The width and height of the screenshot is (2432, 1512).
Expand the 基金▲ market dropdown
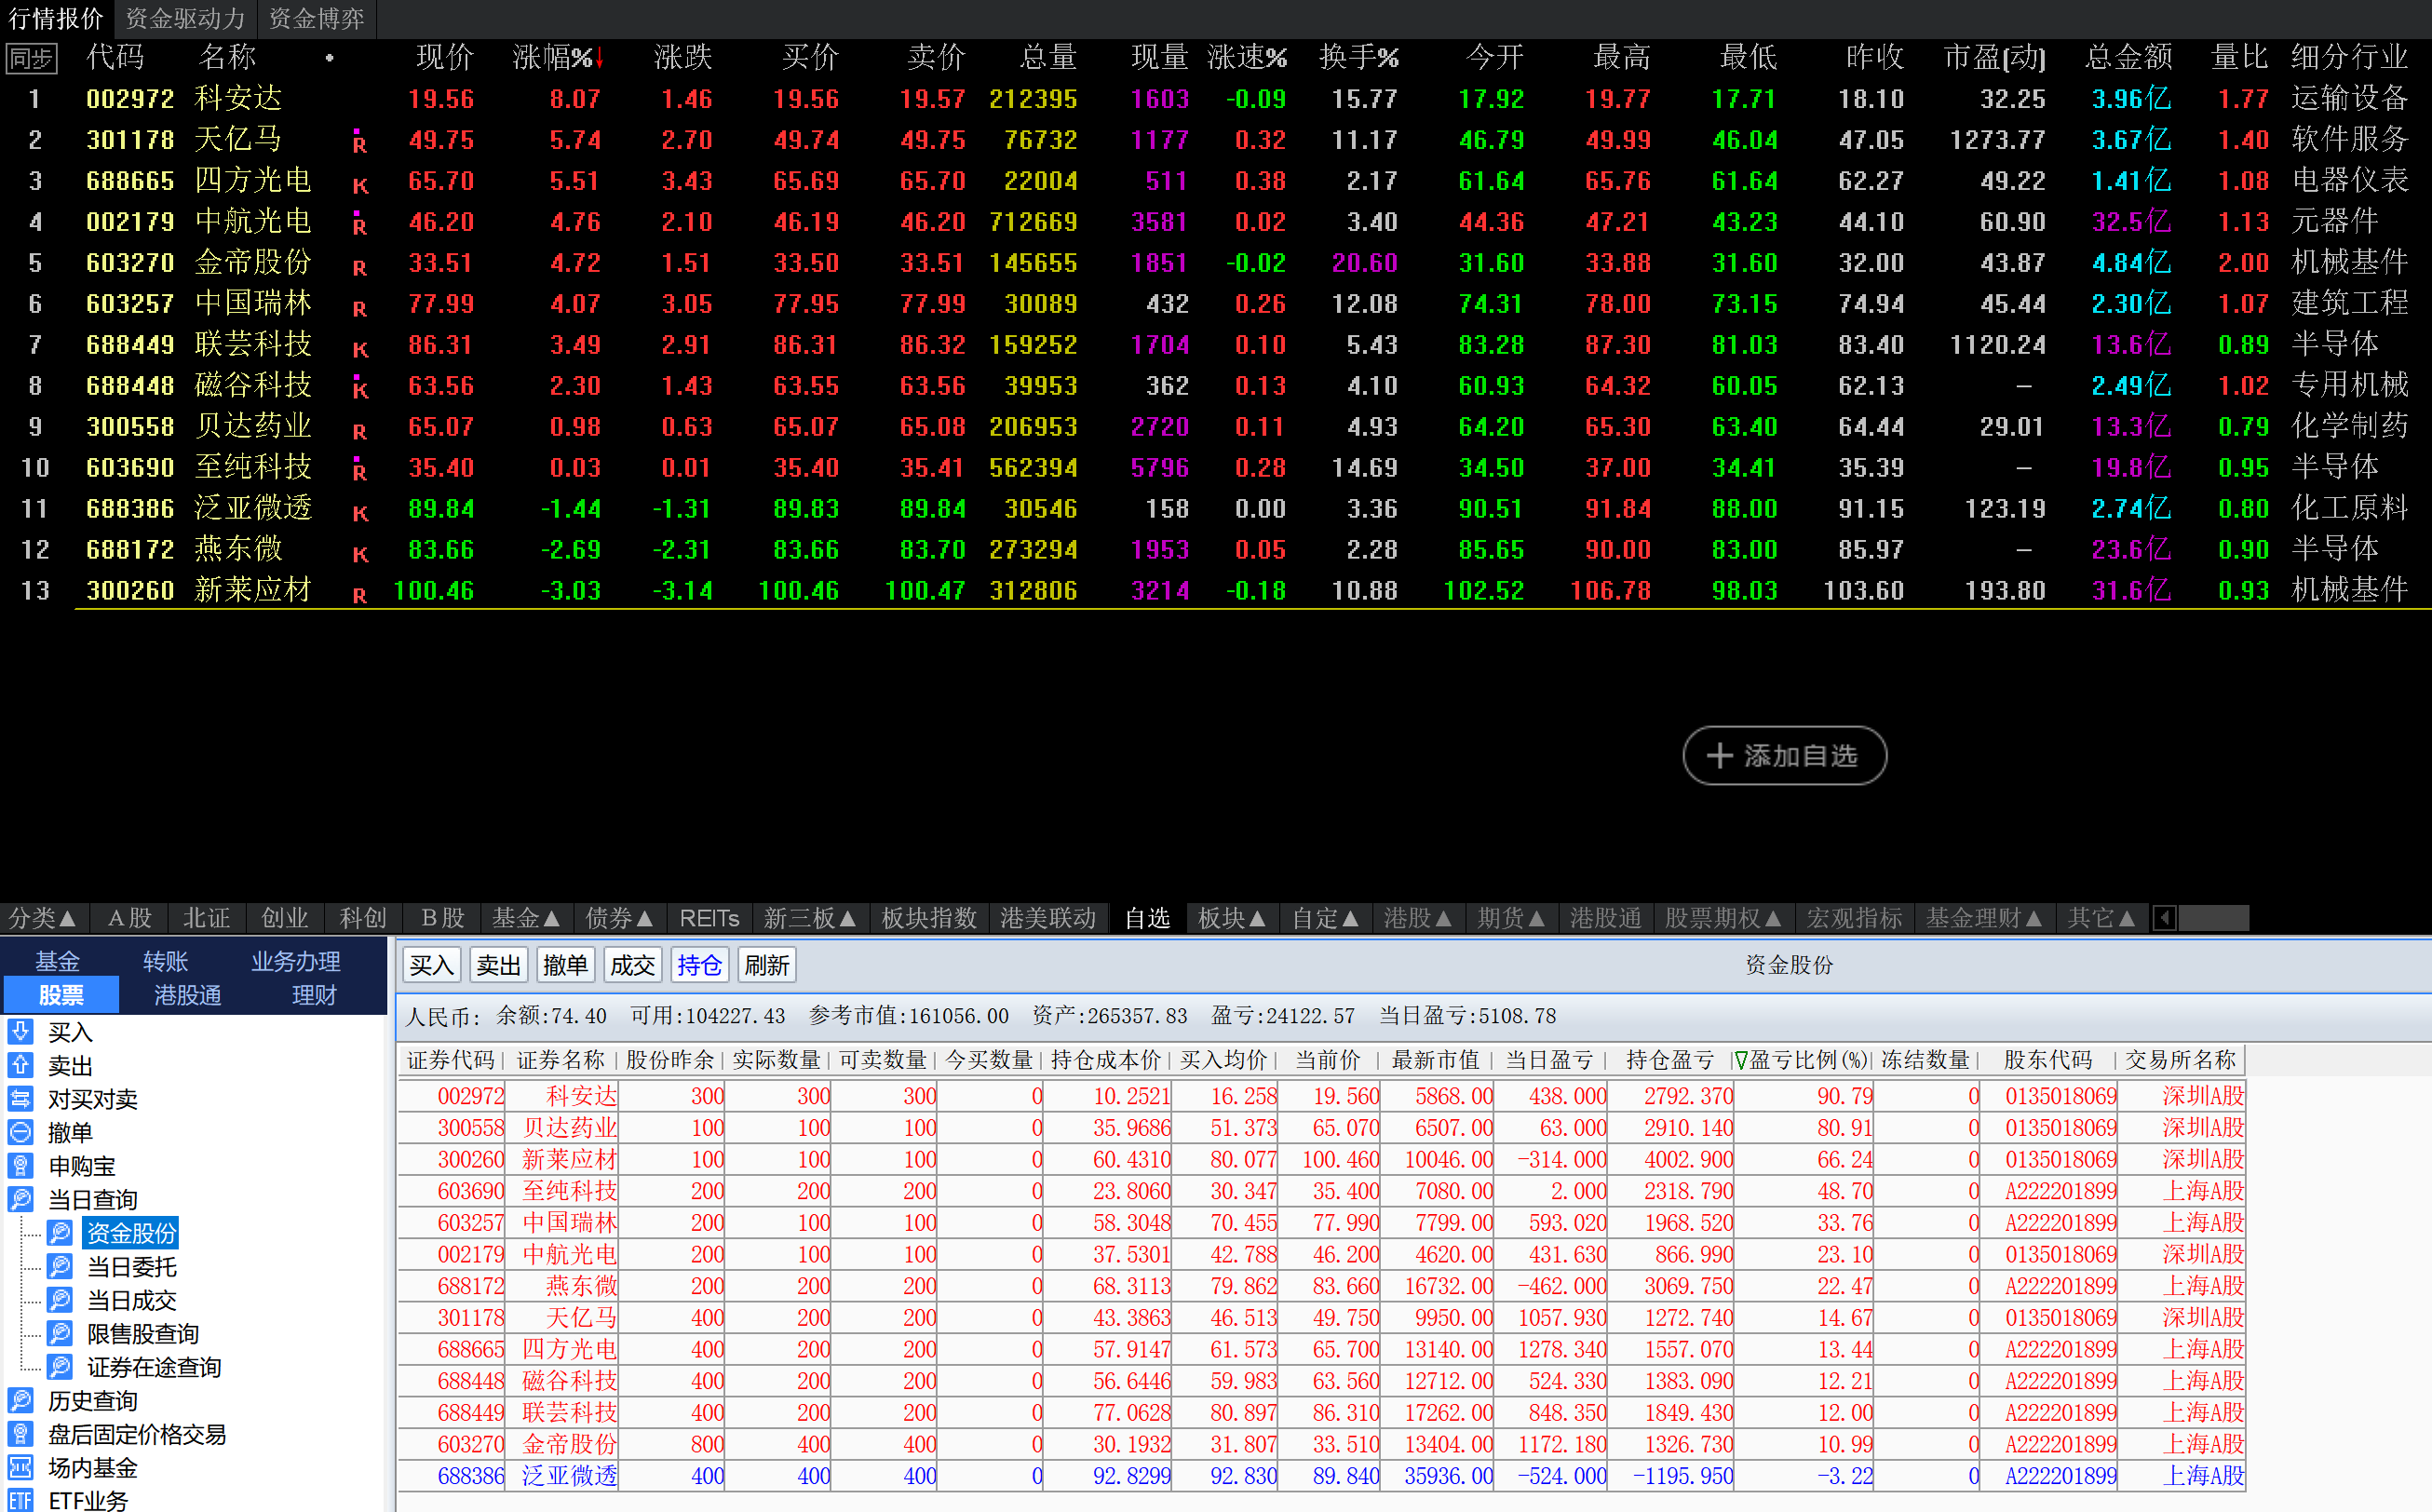pyautogui.click(x=526, y=917)
